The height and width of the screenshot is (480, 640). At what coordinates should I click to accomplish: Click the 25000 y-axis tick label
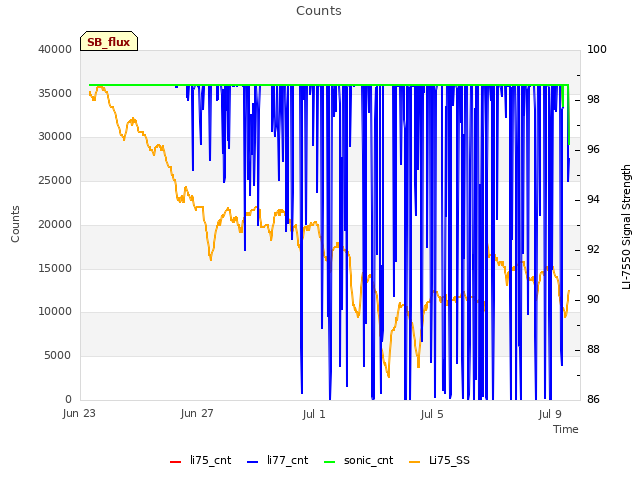point(55,180)
